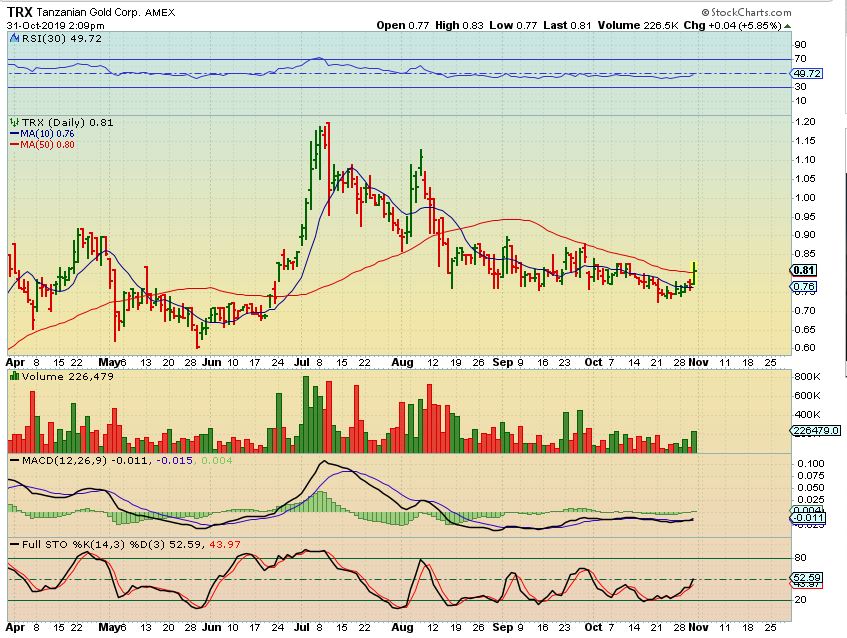
Task: Click the blue RSI indicator icon
Action: click(x=15, y=38)
